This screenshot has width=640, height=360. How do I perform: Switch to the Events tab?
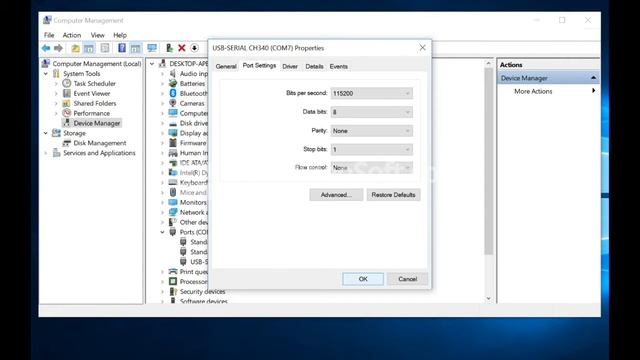(339, 66)
